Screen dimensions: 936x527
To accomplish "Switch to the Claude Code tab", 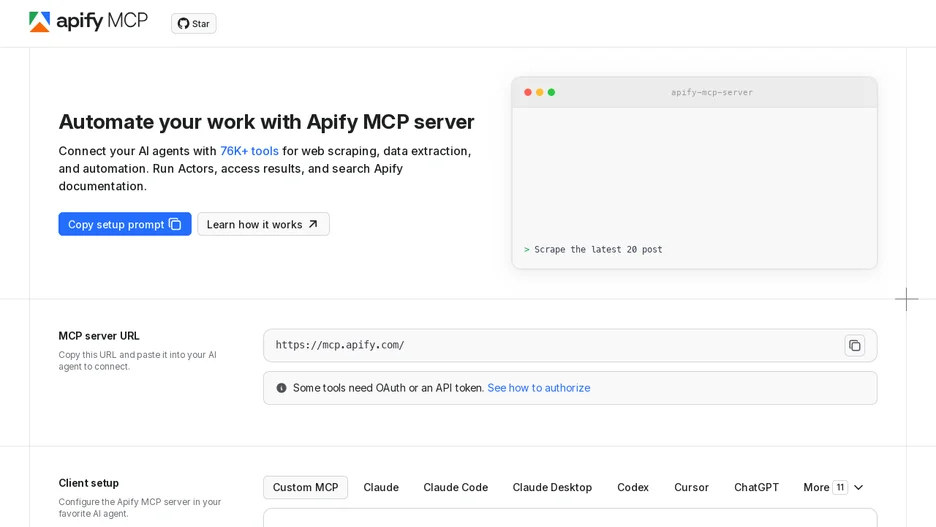I will [455, 488].
